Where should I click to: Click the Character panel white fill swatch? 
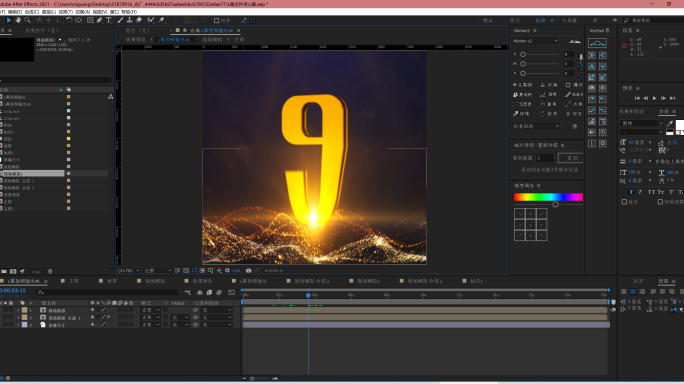click(679, 125)
